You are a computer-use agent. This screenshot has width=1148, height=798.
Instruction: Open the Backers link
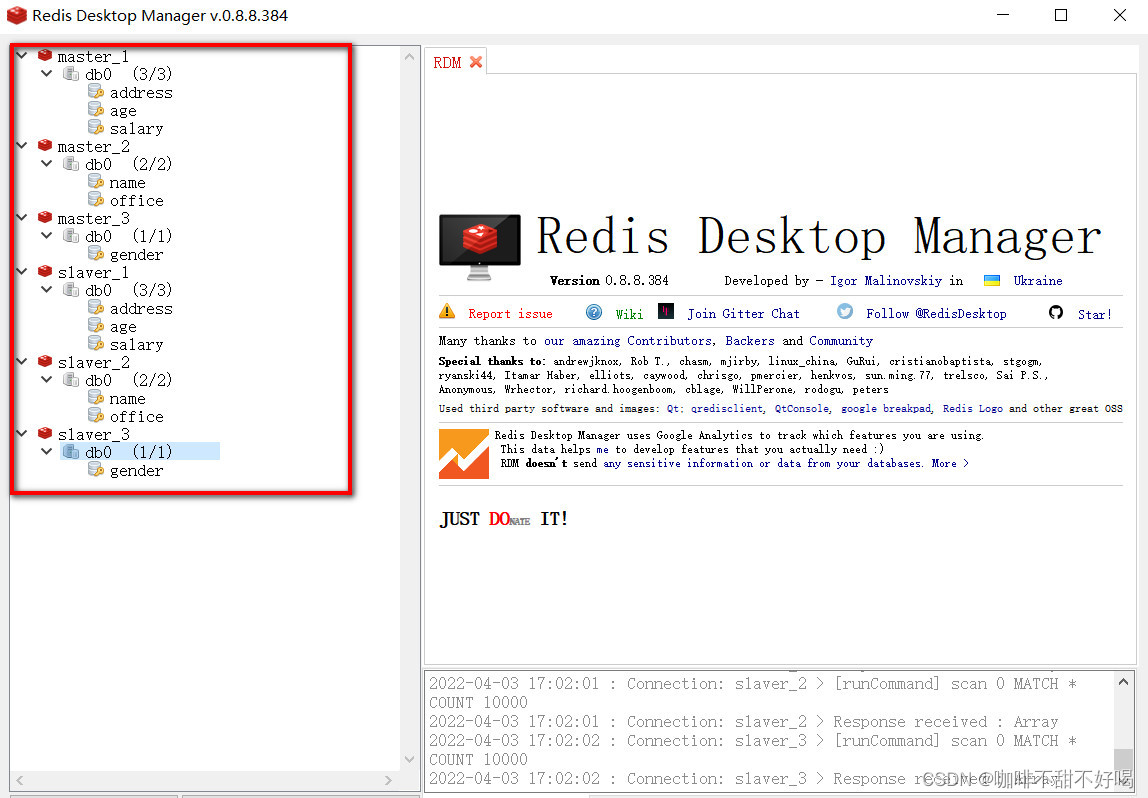(750, 340)
